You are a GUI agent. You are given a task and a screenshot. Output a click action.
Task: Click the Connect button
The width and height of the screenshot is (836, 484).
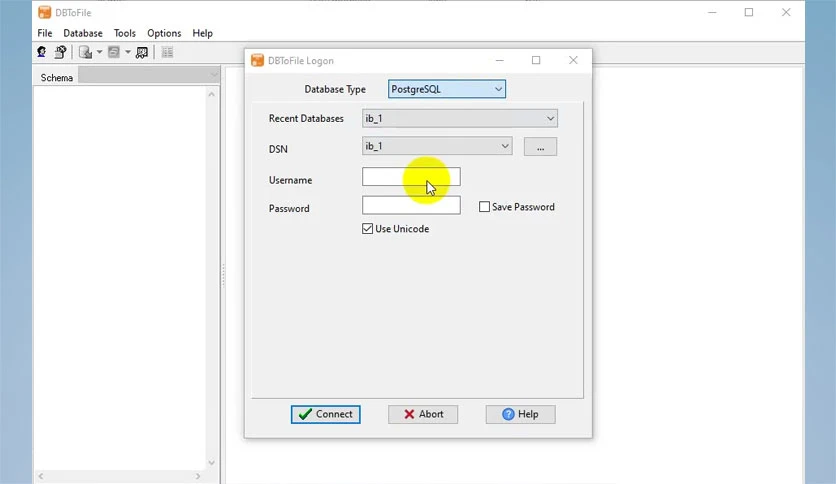(x=326, y=414)
